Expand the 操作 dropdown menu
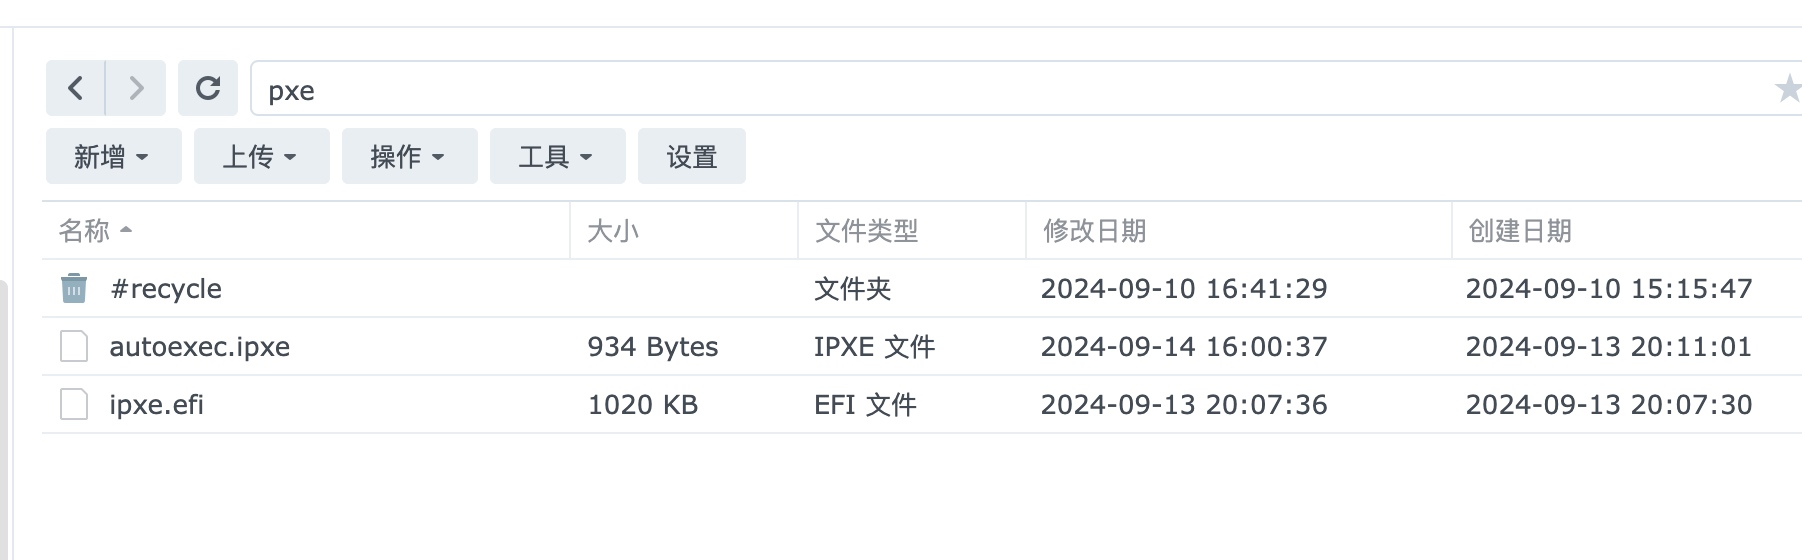The image size is (1802, 560). (x=410, y=156)
